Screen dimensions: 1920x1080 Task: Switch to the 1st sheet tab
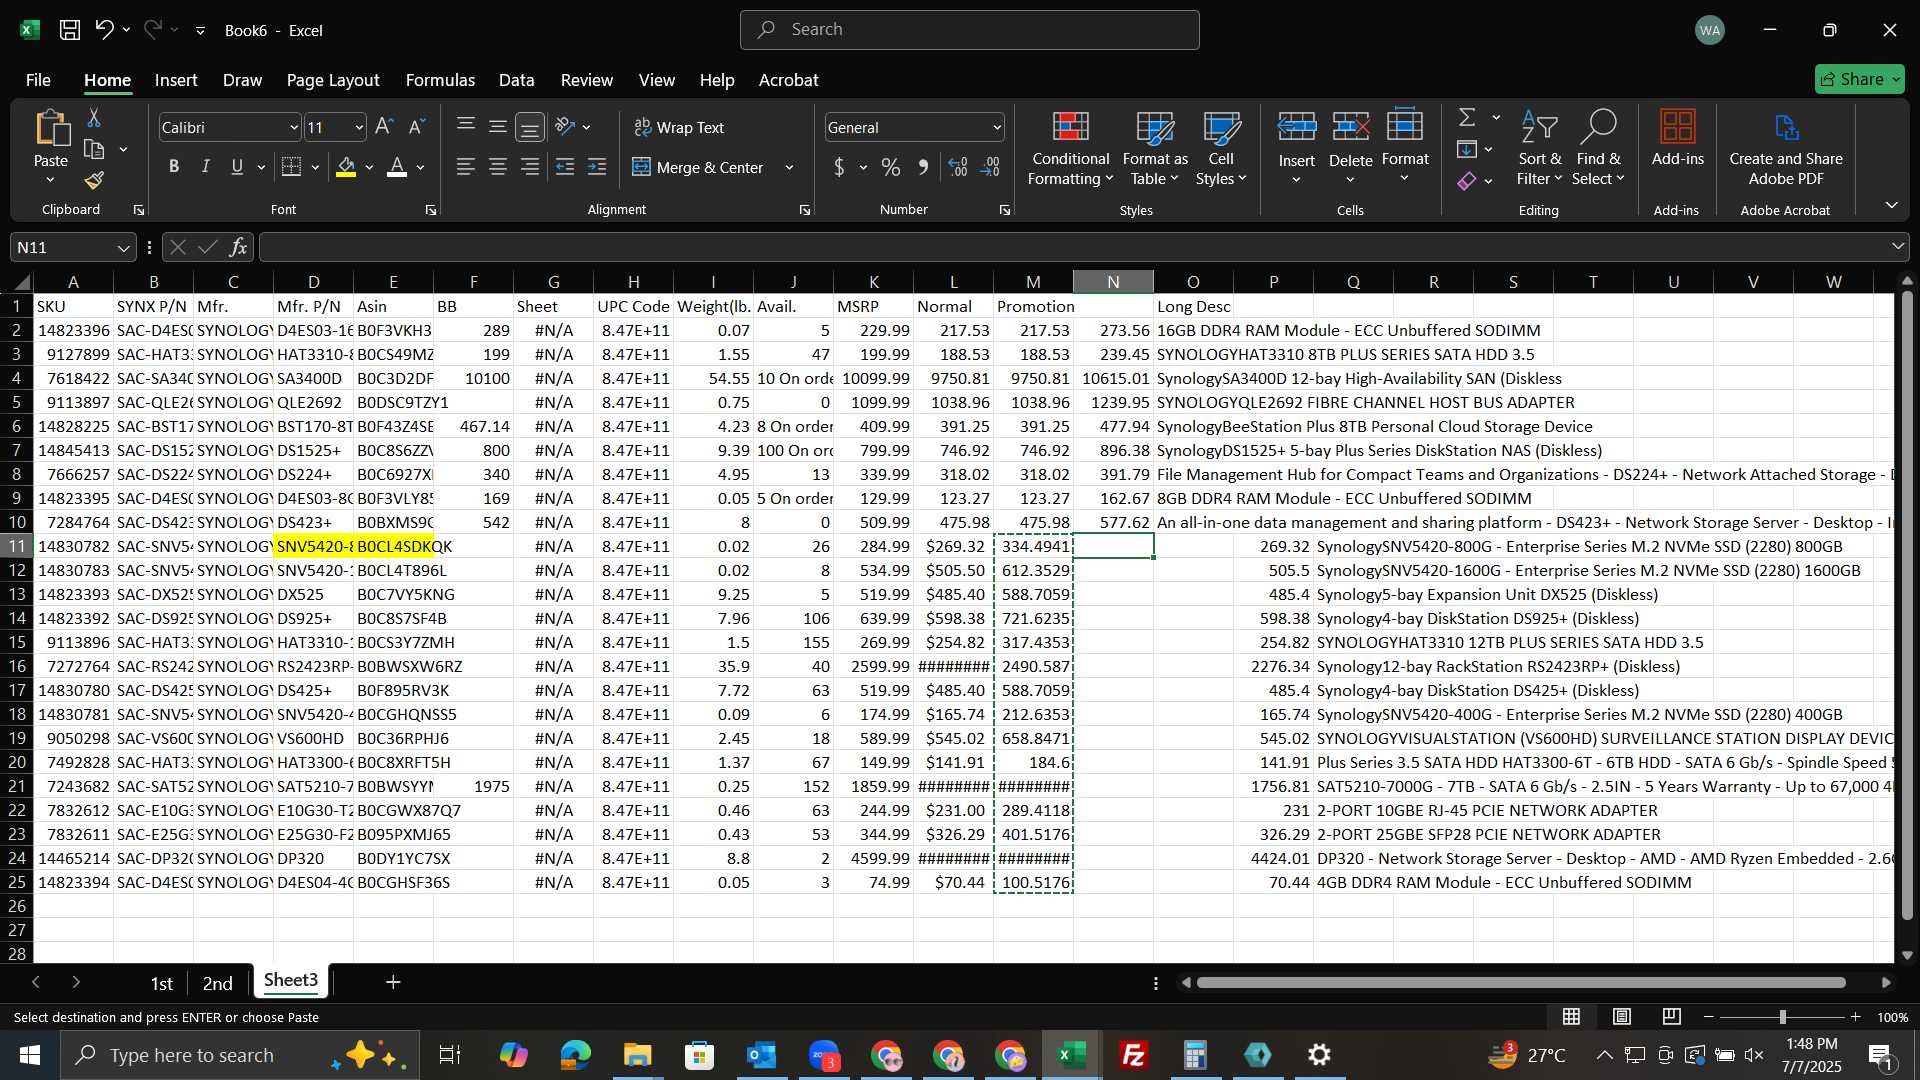pos(161,983)
